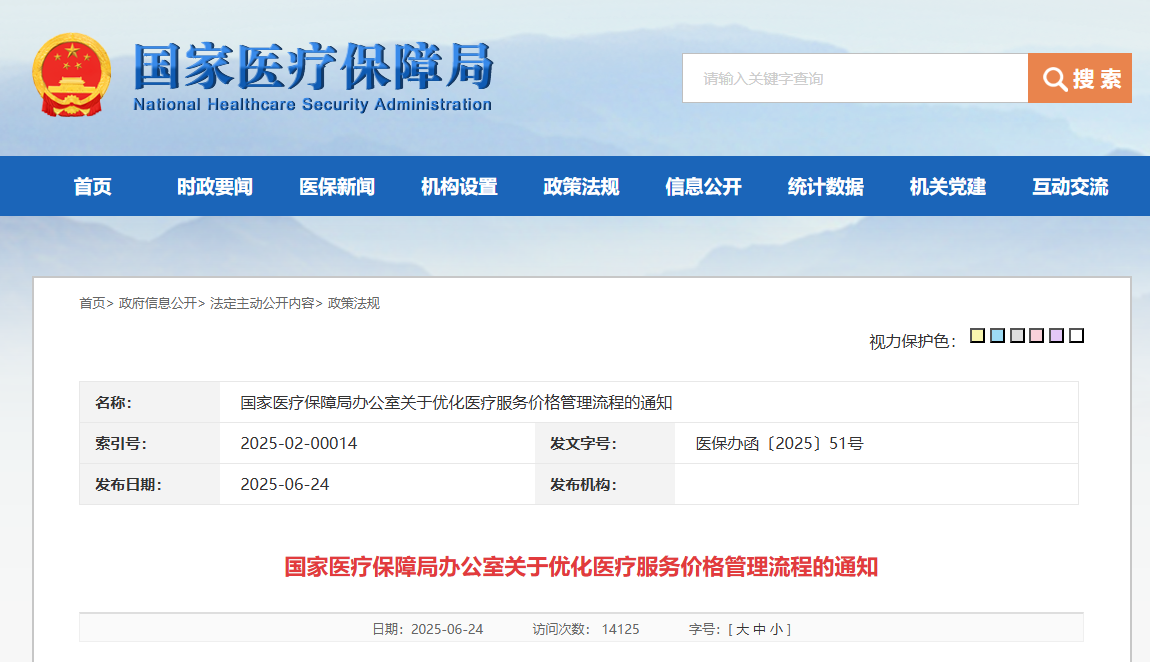The image size is (1150, 662).
Task: Go to the 医保新闻 navigation item
Action: (x=337, y=187)
